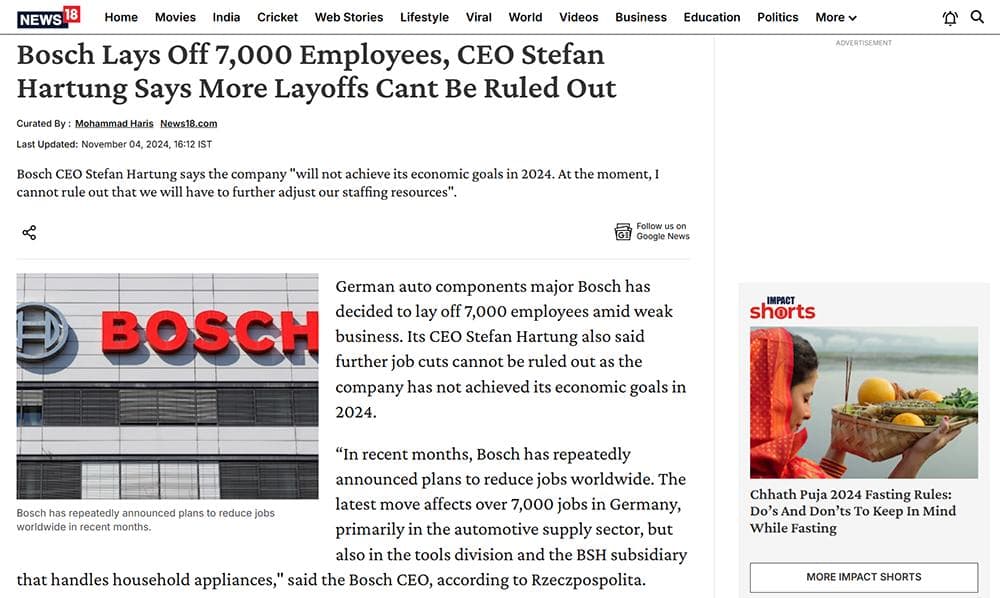The image size is (1000, 598).
Task: Expand the More menu dropdown
Action: coord(836,17)
